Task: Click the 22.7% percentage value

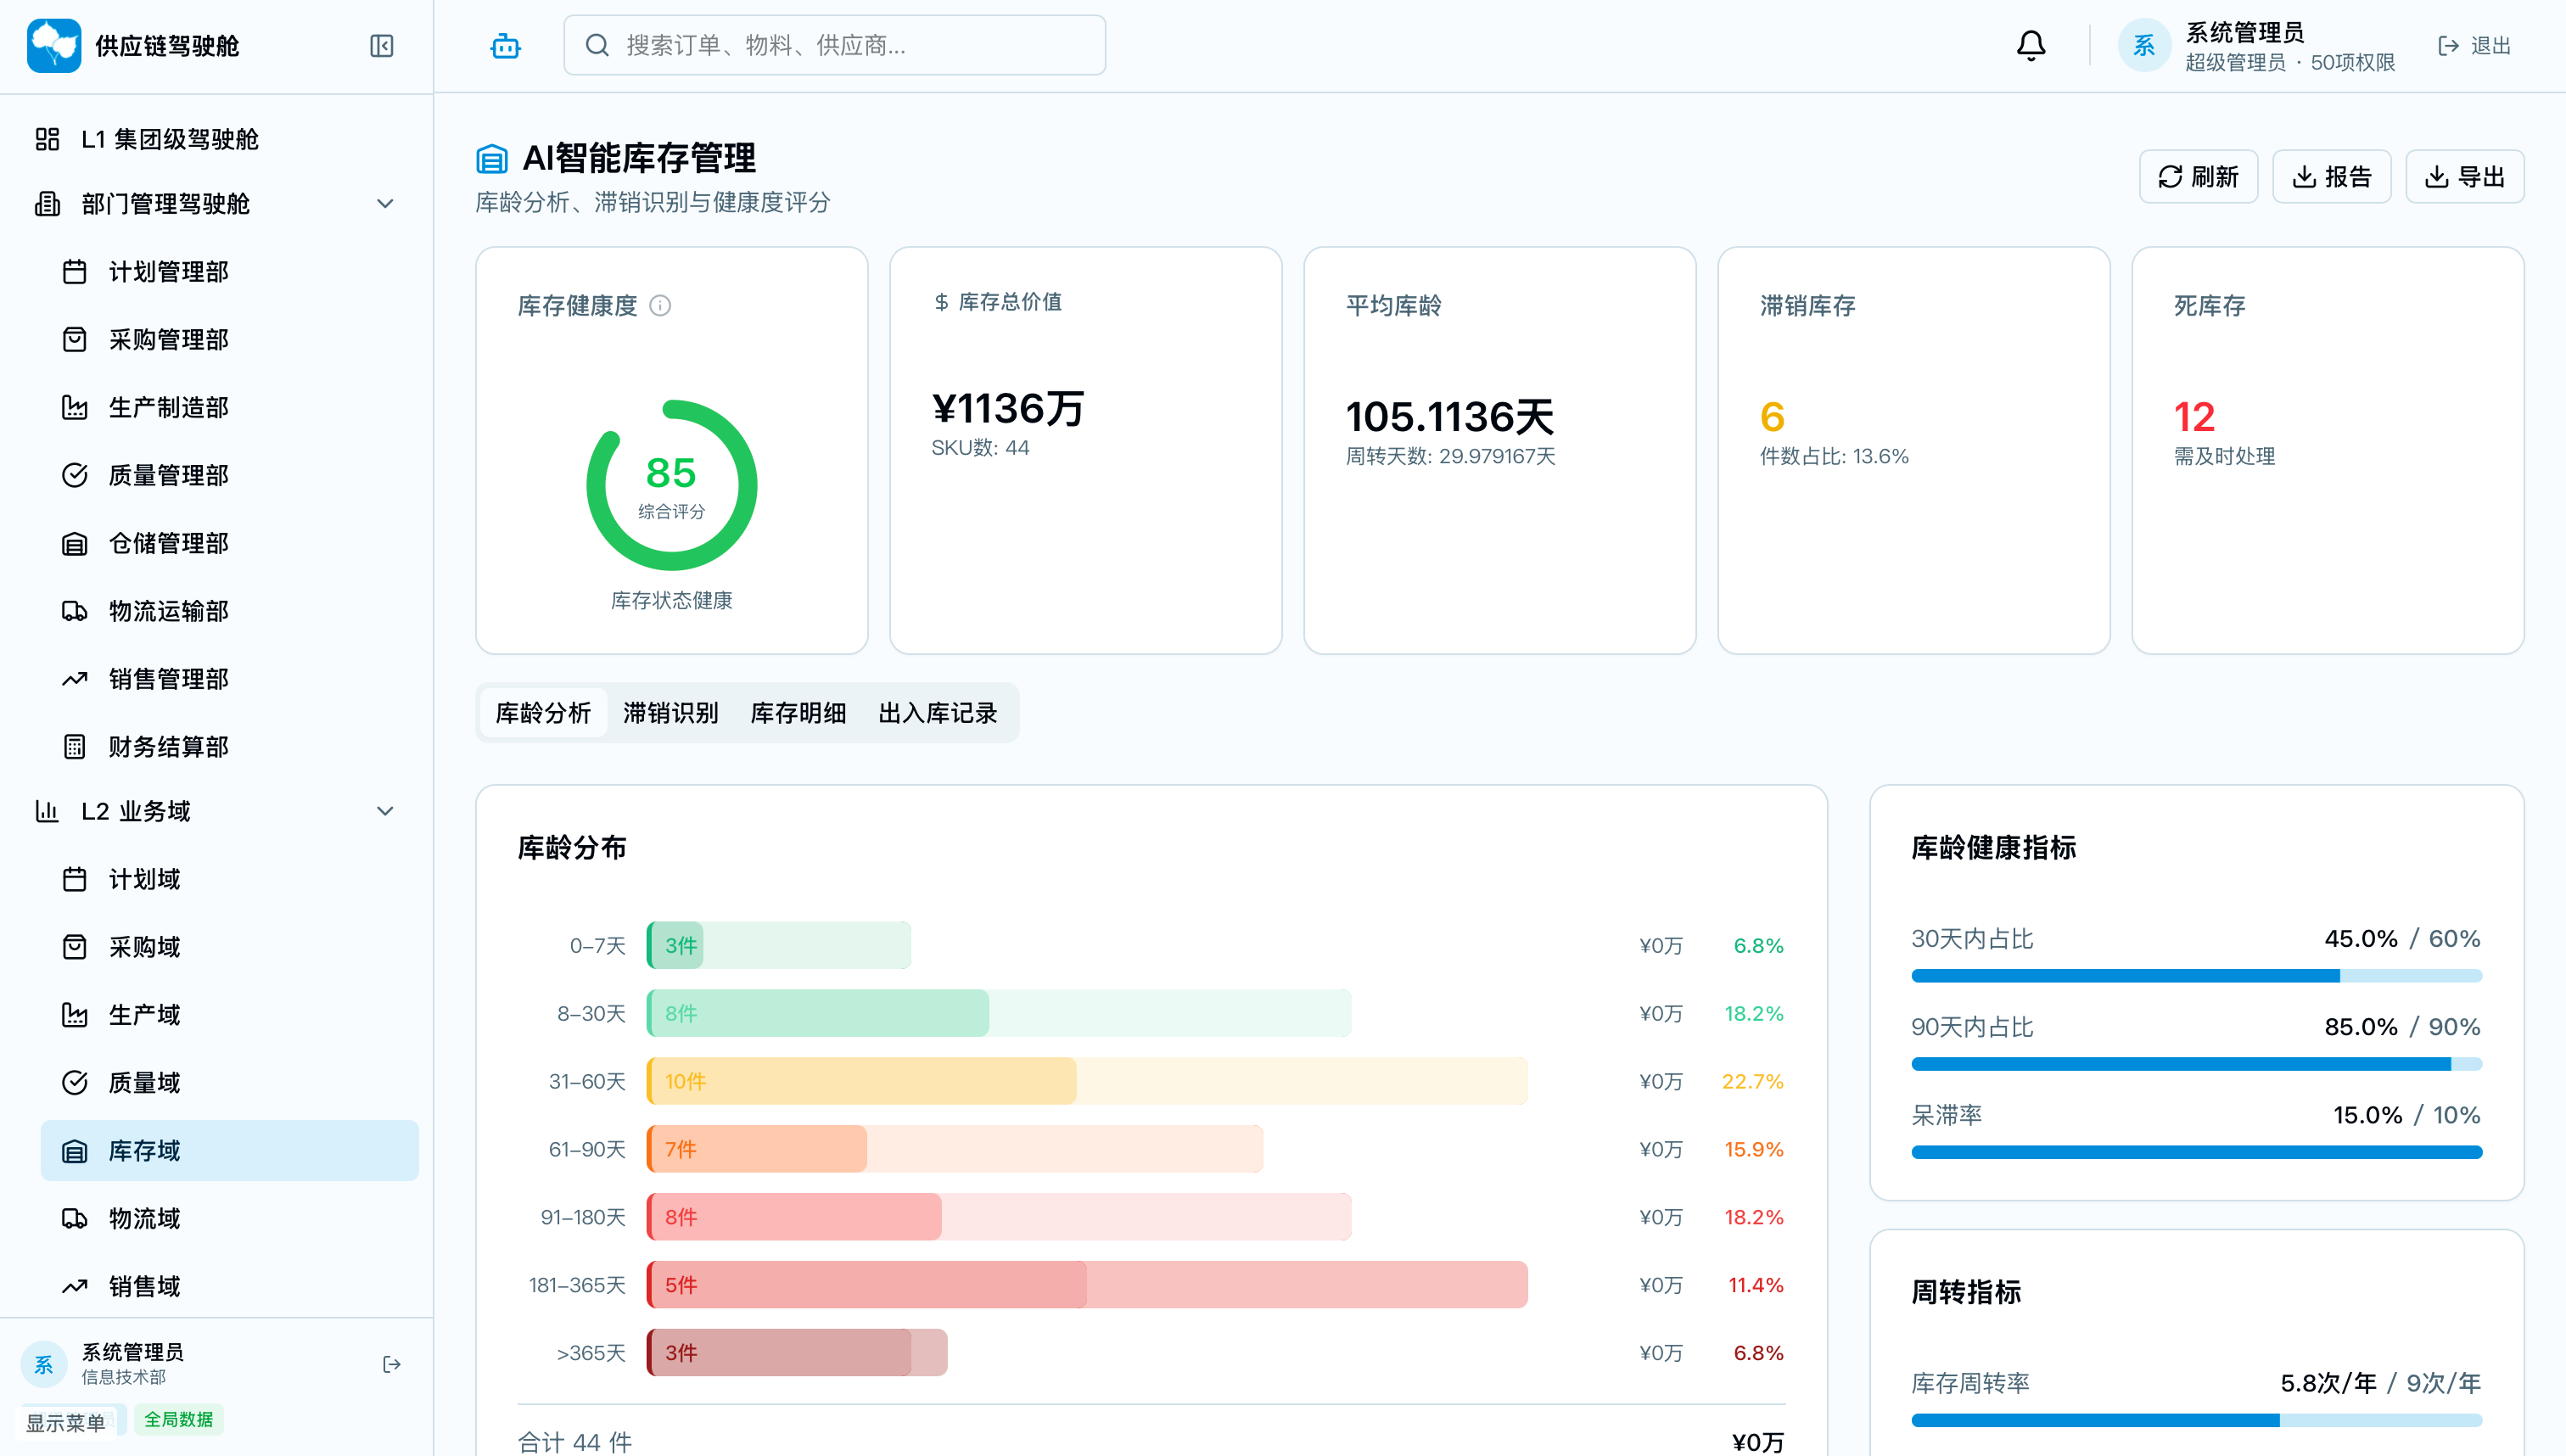Action: [1752, 1082]
